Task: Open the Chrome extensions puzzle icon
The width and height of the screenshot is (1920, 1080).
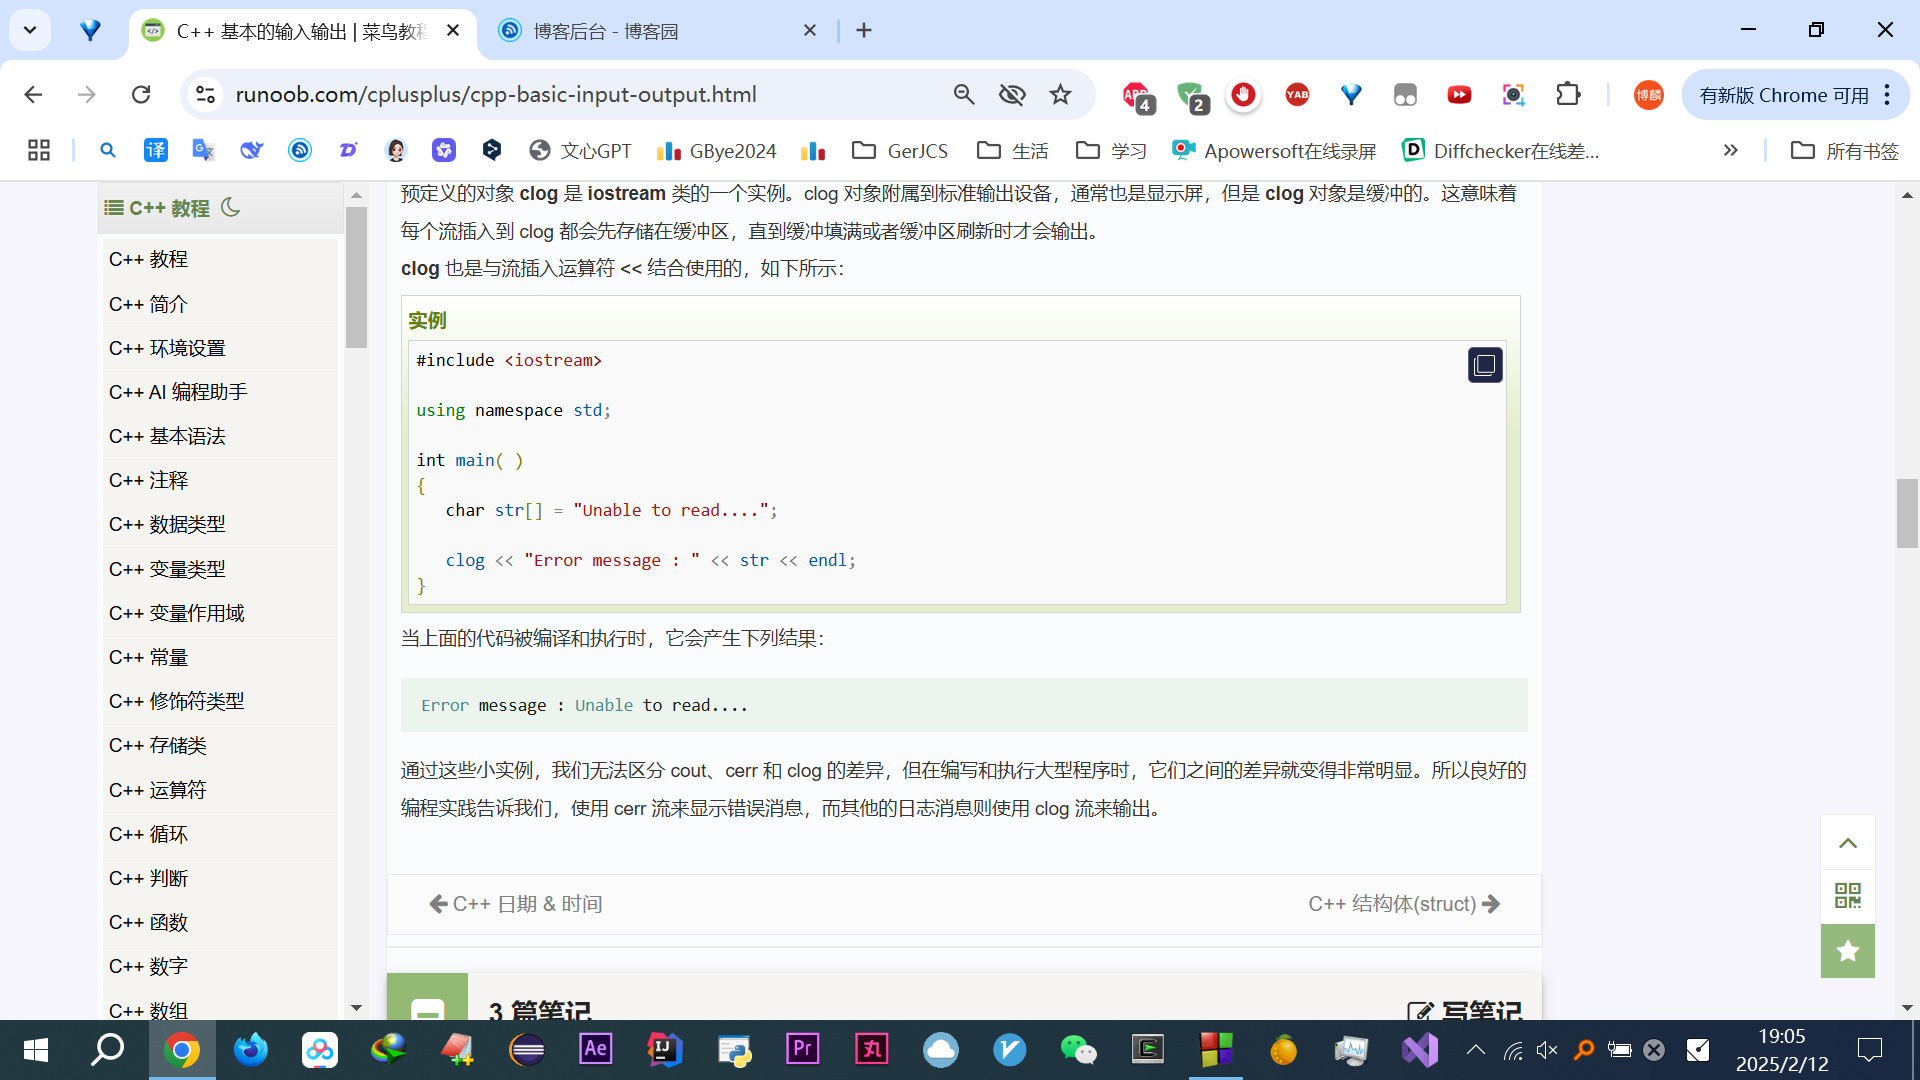Action: coord(1568,95)
